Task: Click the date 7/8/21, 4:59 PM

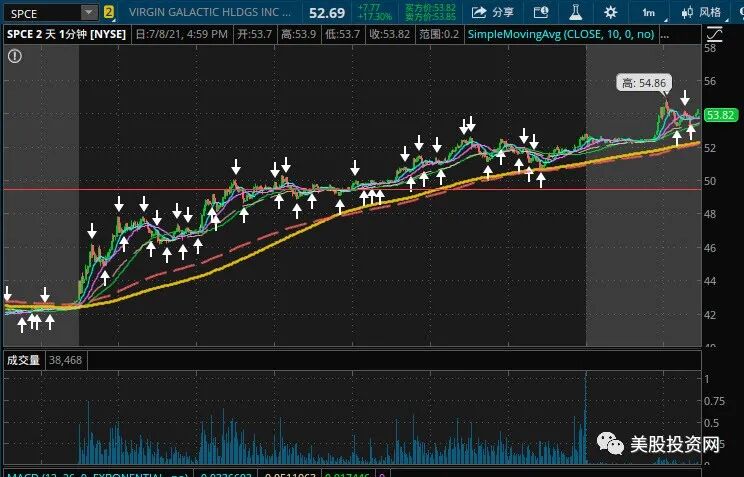Action: click(x=182, y=34)
